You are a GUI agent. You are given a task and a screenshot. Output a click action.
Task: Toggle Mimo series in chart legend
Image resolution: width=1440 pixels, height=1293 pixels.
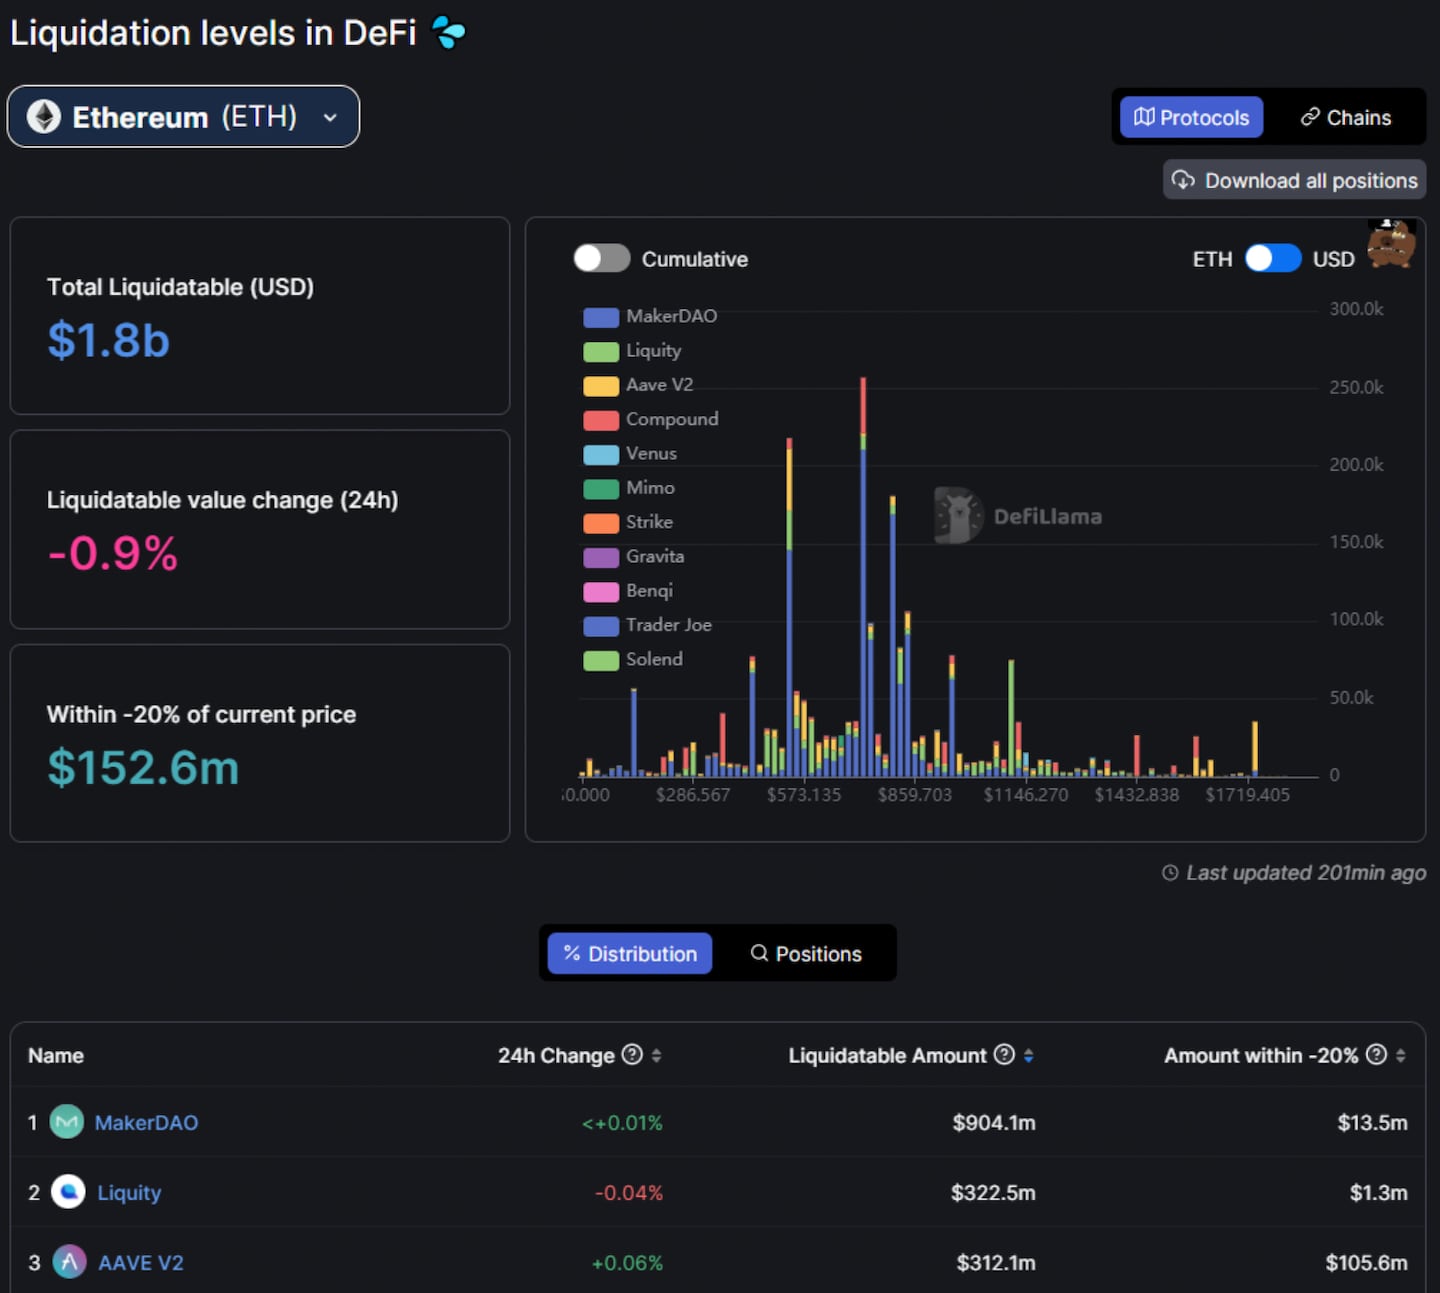tap(629, 488)
